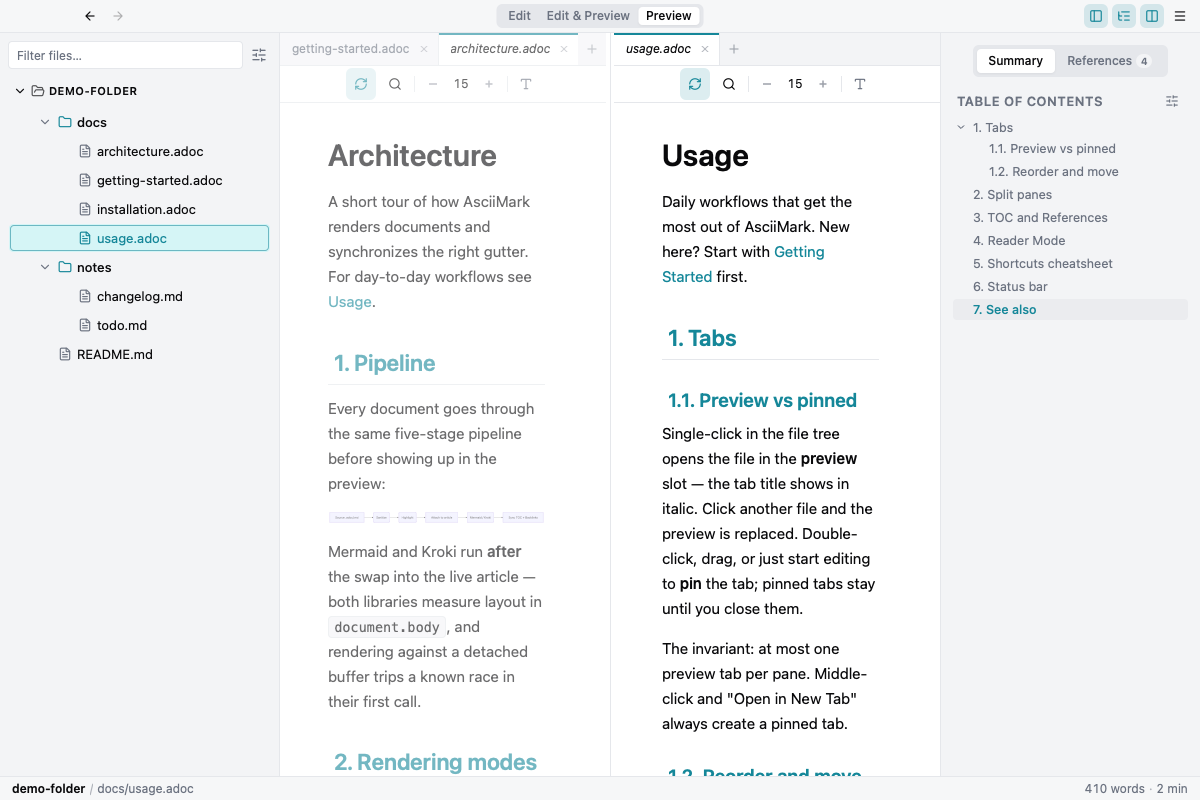Click the 410 words count
The width and height of the screenshot is (1200, 800).
coord(1114,789)
